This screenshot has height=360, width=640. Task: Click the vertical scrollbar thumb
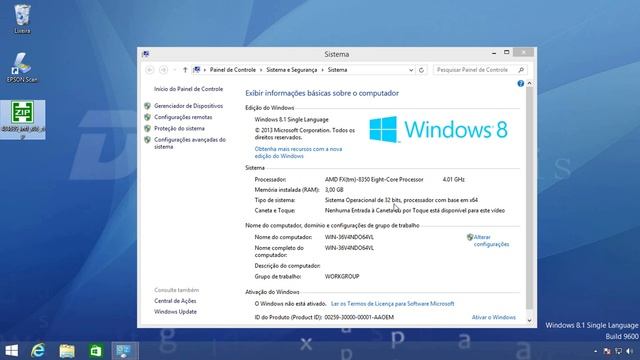[x=529, y=198]
